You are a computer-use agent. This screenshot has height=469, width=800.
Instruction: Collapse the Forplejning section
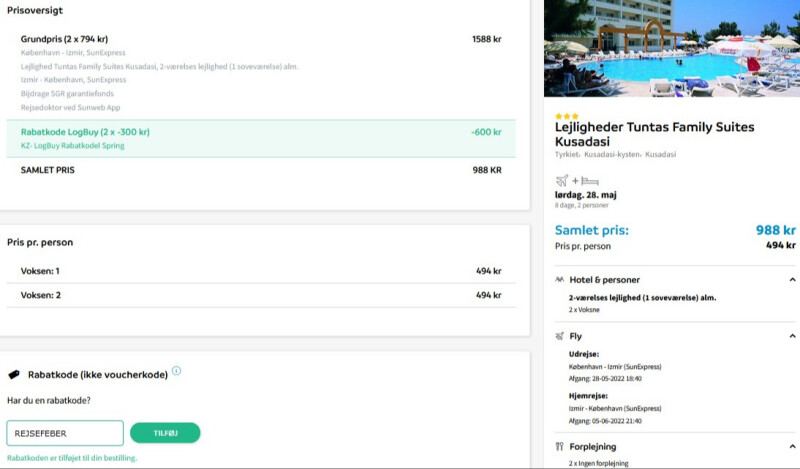pos(792,446)
